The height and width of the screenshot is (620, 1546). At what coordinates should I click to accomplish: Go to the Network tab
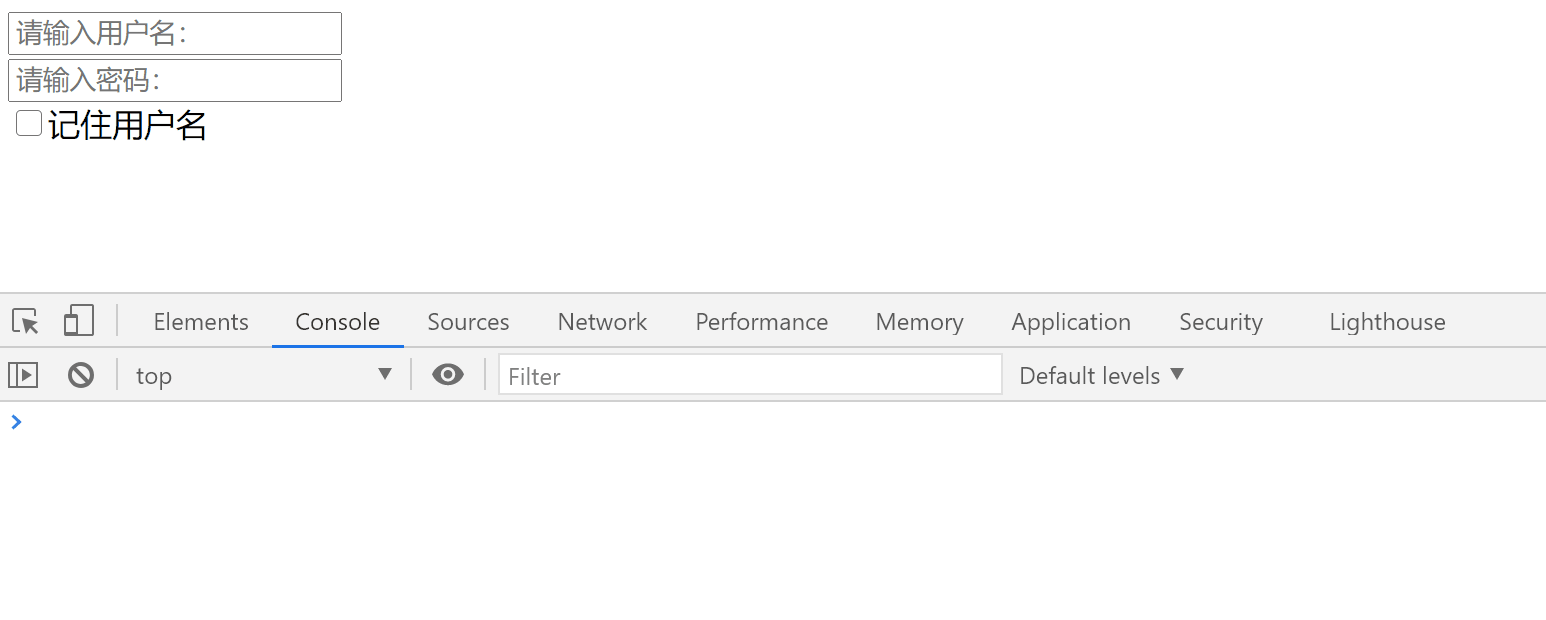click(x=602, y=322)
